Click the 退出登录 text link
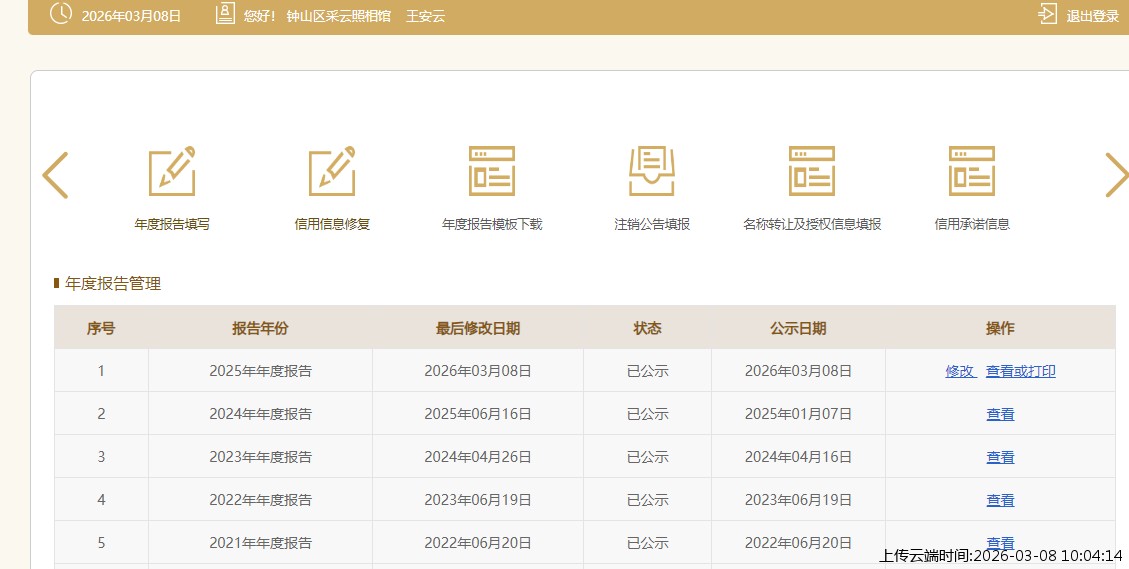 (1092, 16)
